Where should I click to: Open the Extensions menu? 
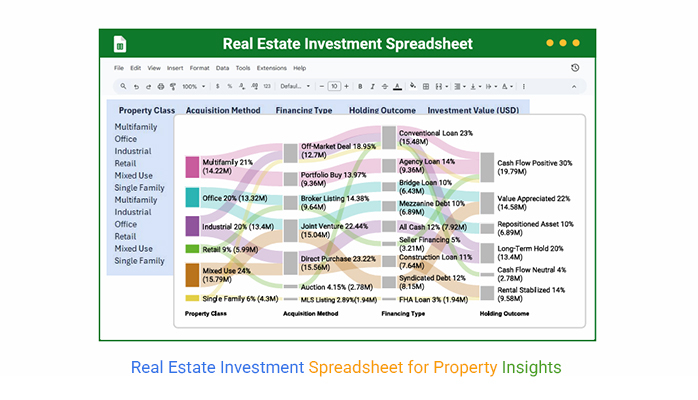[x=271, y=68]
